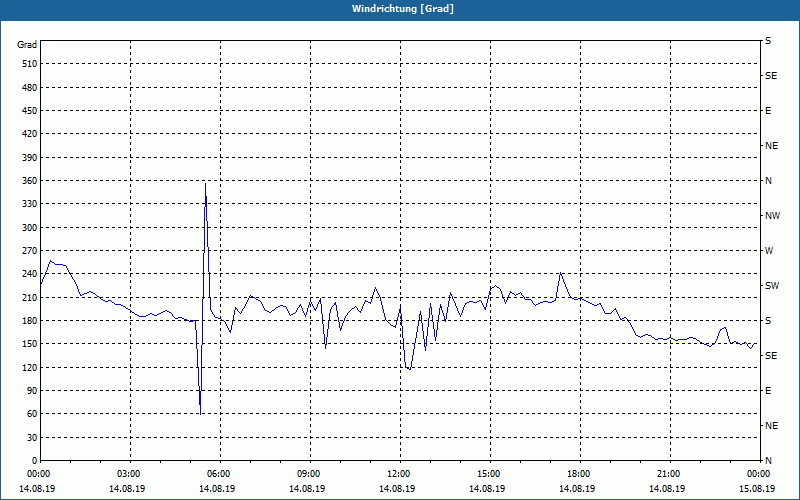Select the 180 degree axis label
The image size is (800, 500).
30,321
